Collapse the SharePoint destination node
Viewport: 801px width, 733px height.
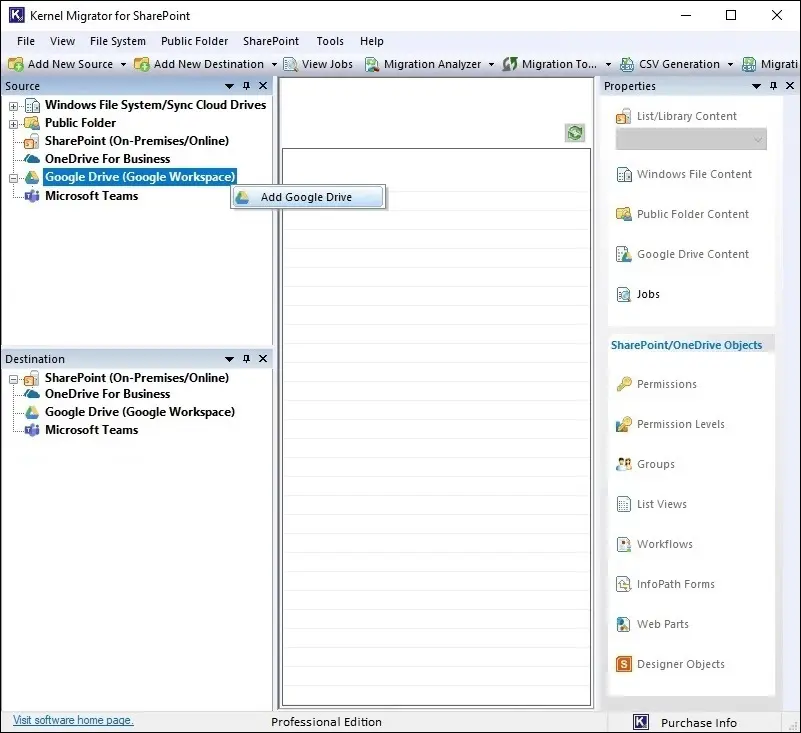click(13, 380)
